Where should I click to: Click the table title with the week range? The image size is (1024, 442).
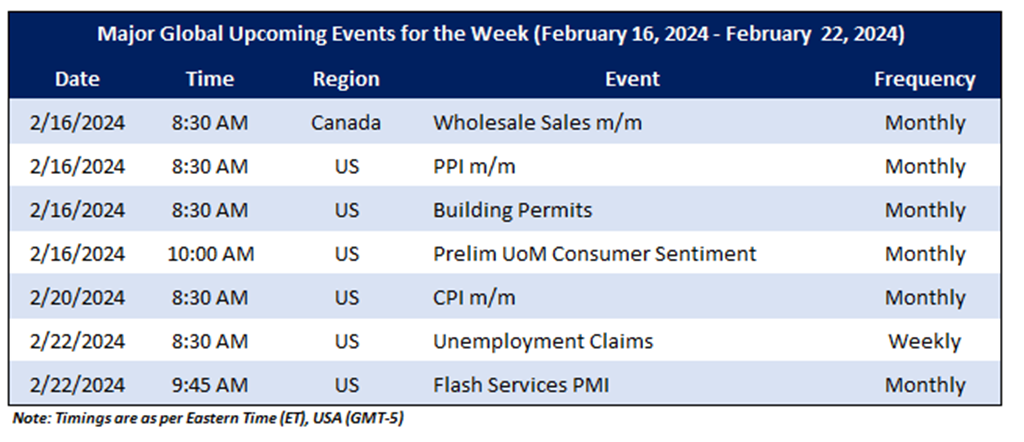point(501,35)
